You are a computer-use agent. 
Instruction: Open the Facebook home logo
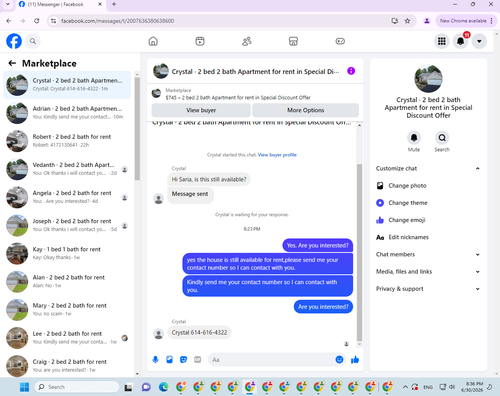click(14, 41)
